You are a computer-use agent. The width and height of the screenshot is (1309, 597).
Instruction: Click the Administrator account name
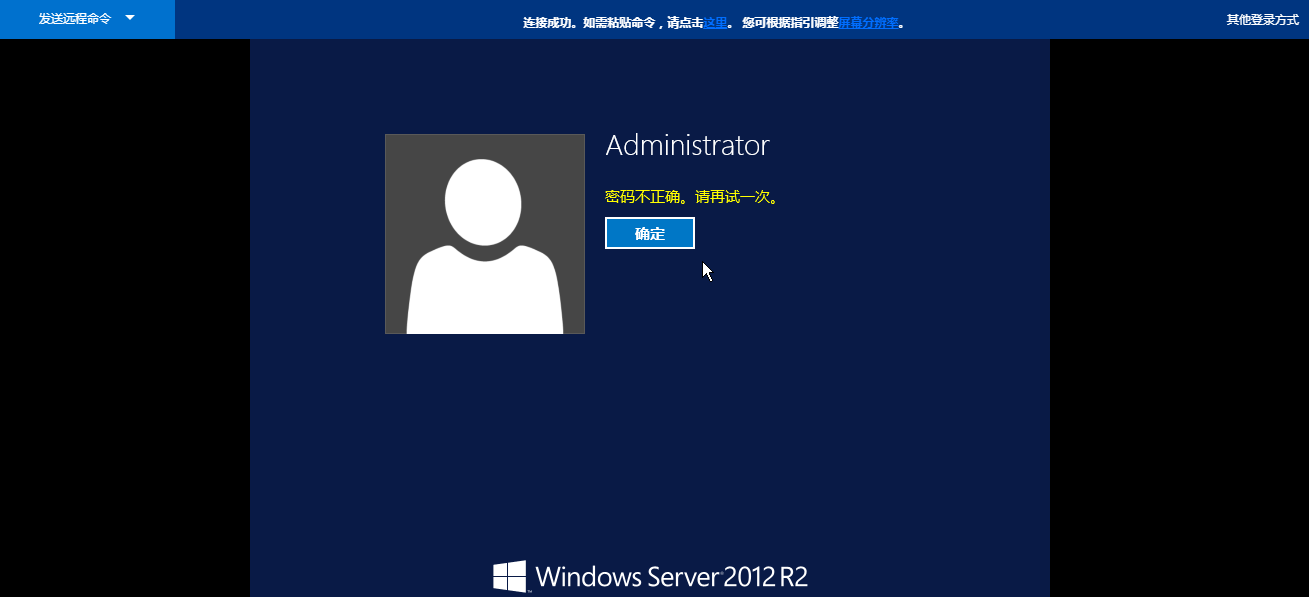(688, 146)
